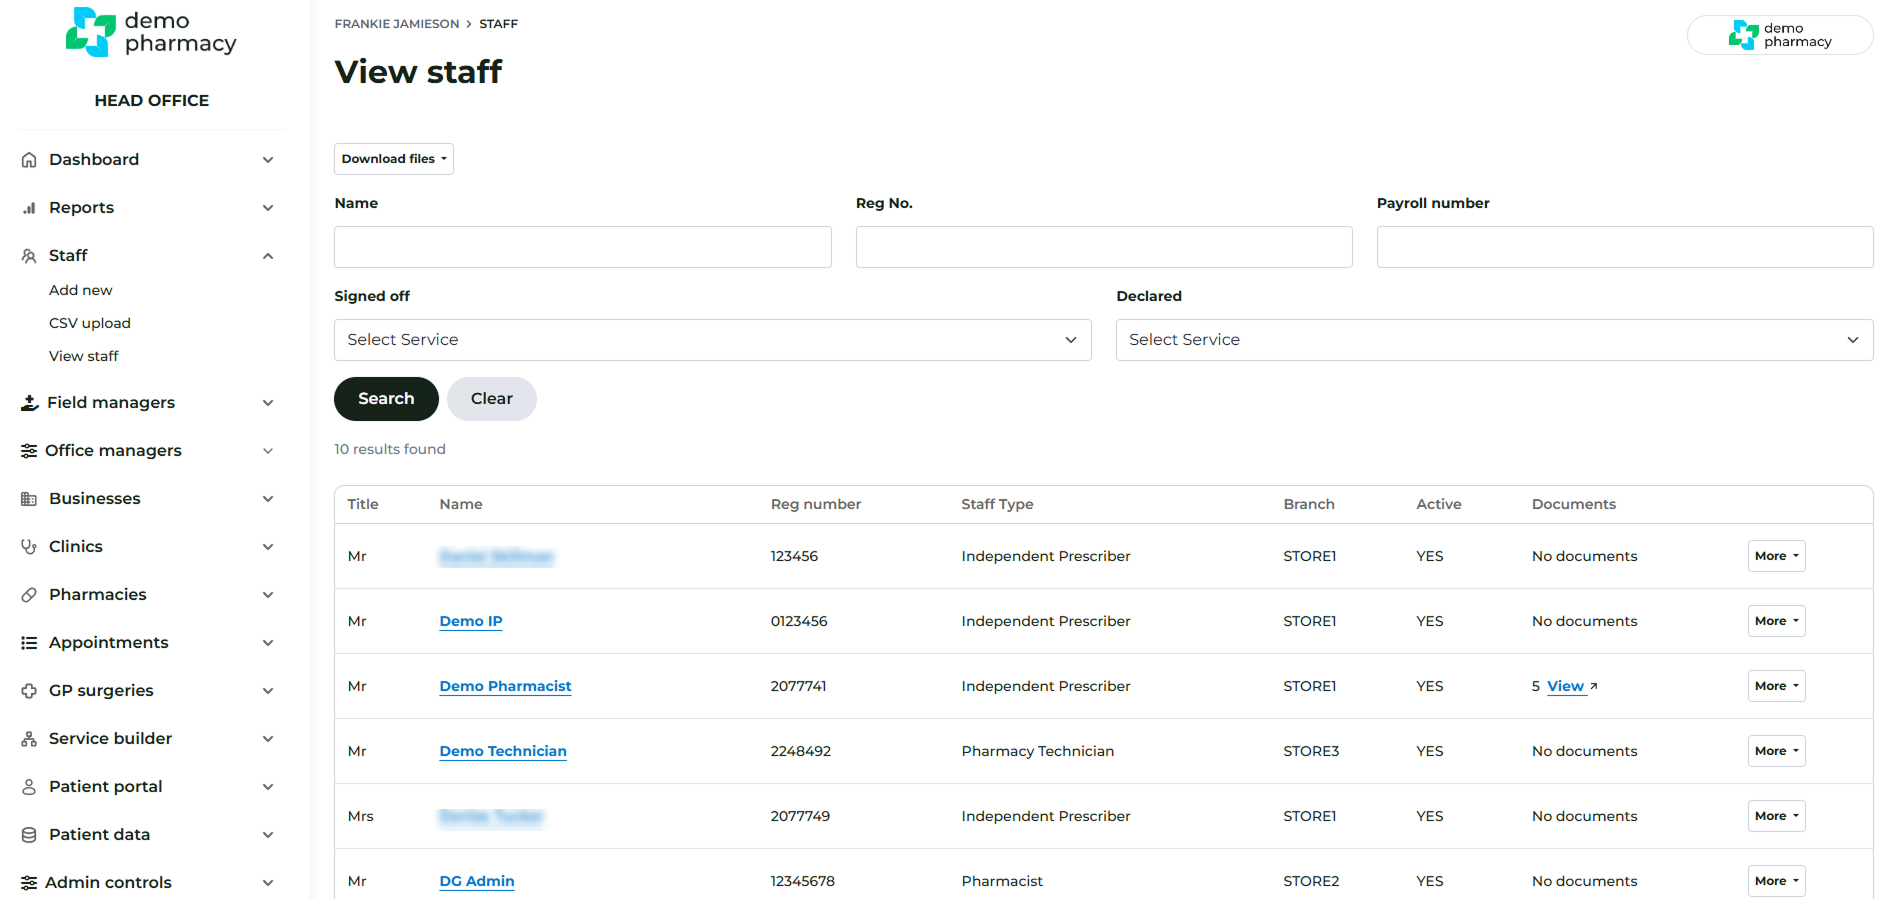This screenshot has width=1895, height=899.
Task: Click the Pharmacies pill icon
Action: coord(29,595)
